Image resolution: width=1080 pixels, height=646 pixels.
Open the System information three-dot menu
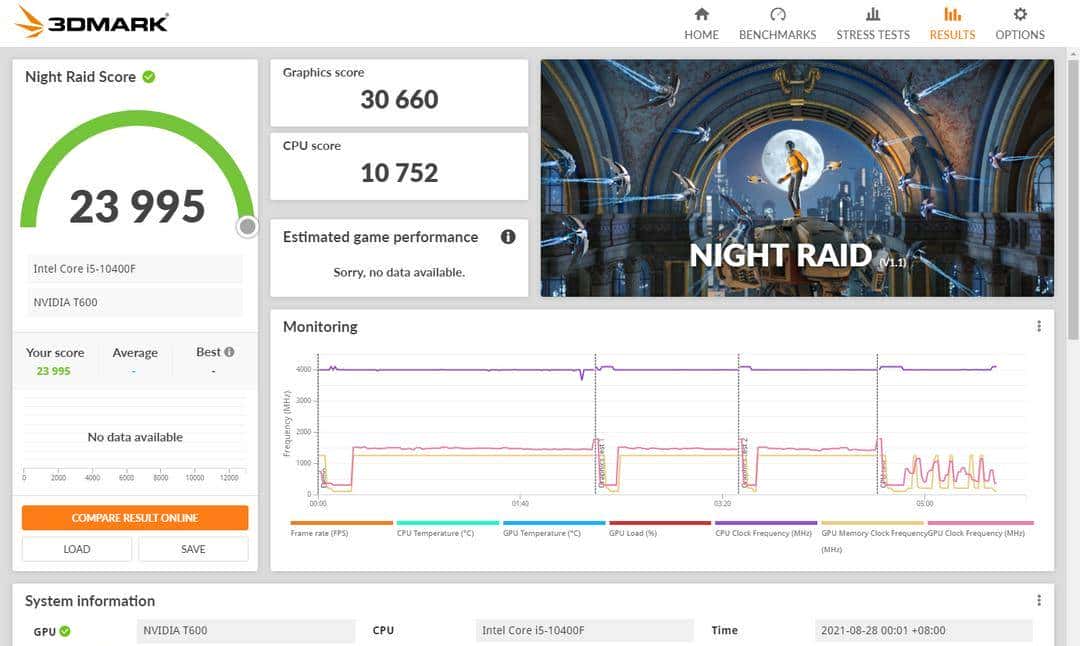pyautogui.click(x=1039, y=600)
